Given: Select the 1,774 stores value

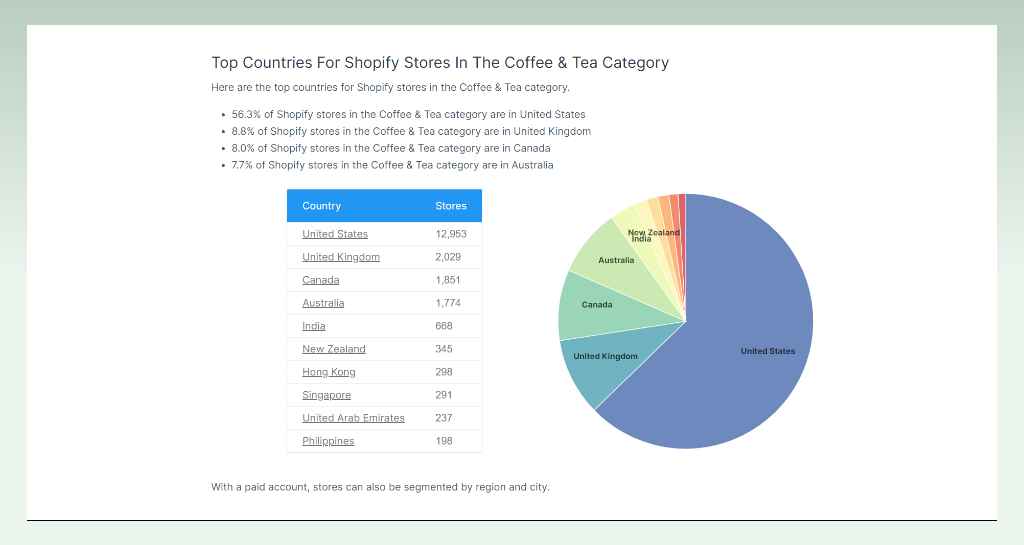Looking at the screenshot, I should 448,303.
